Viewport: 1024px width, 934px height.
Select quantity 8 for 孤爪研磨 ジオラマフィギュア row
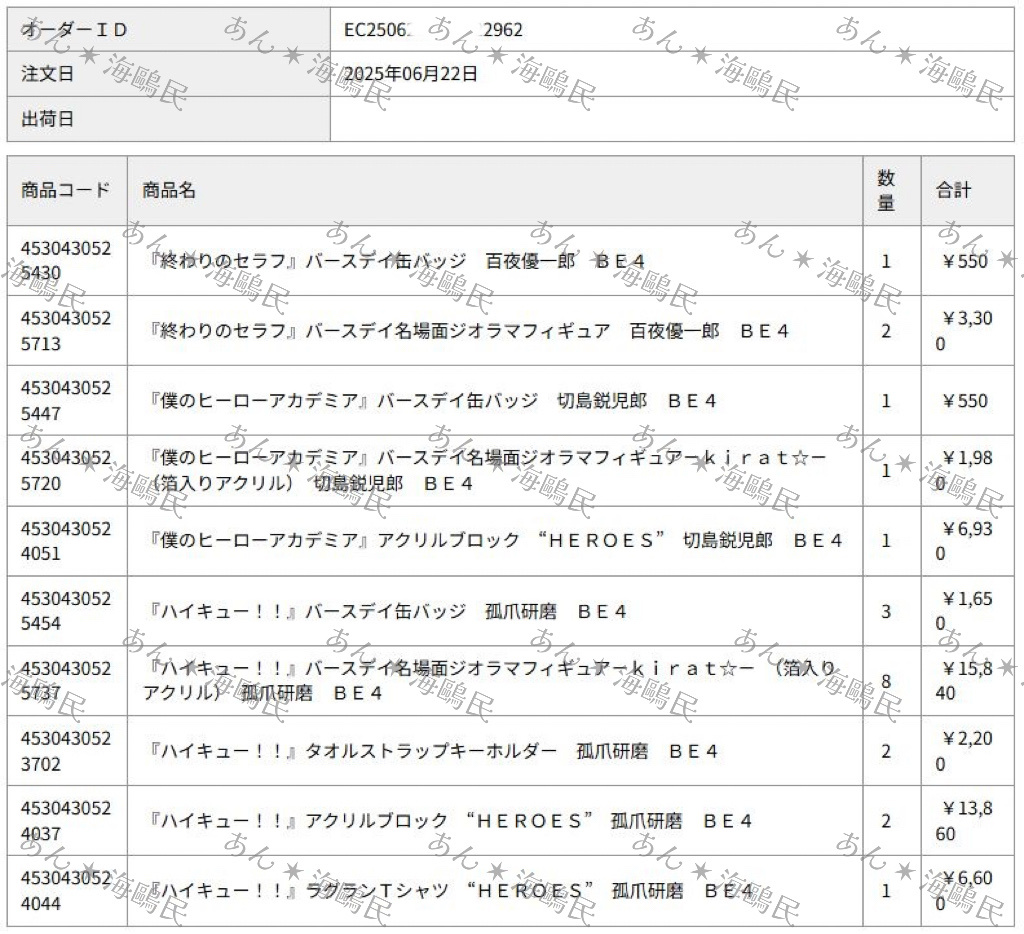click(x=886, y=681)
